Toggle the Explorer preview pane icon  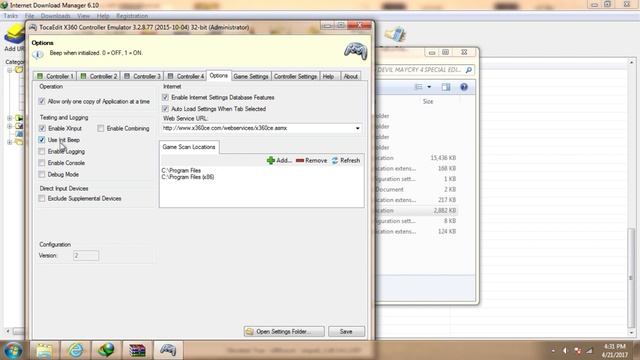point(446,87)
